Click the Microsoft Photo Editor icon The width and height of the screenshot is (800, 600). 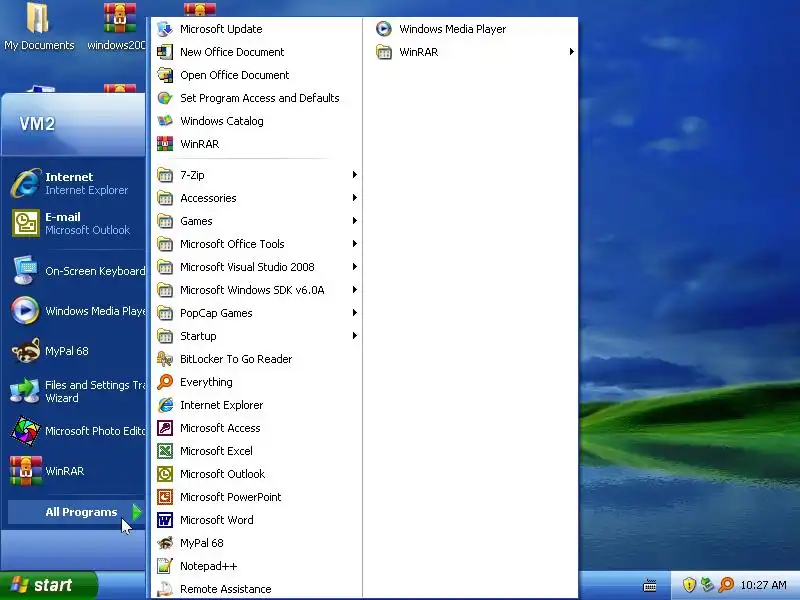26,431
